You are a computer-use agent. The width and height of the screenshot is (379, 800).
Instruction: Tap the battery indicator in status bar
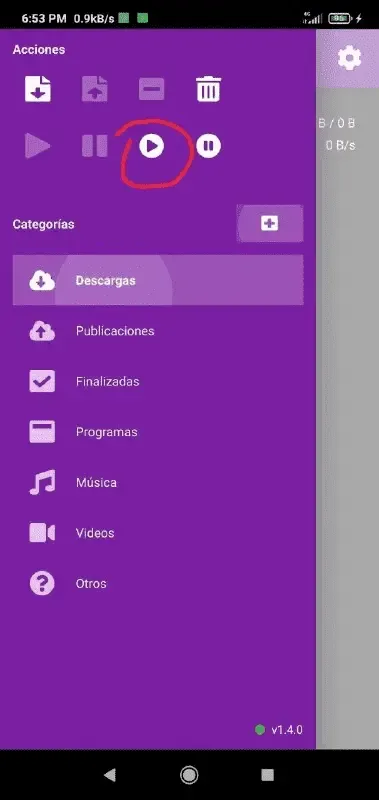(x=340, y=19)
